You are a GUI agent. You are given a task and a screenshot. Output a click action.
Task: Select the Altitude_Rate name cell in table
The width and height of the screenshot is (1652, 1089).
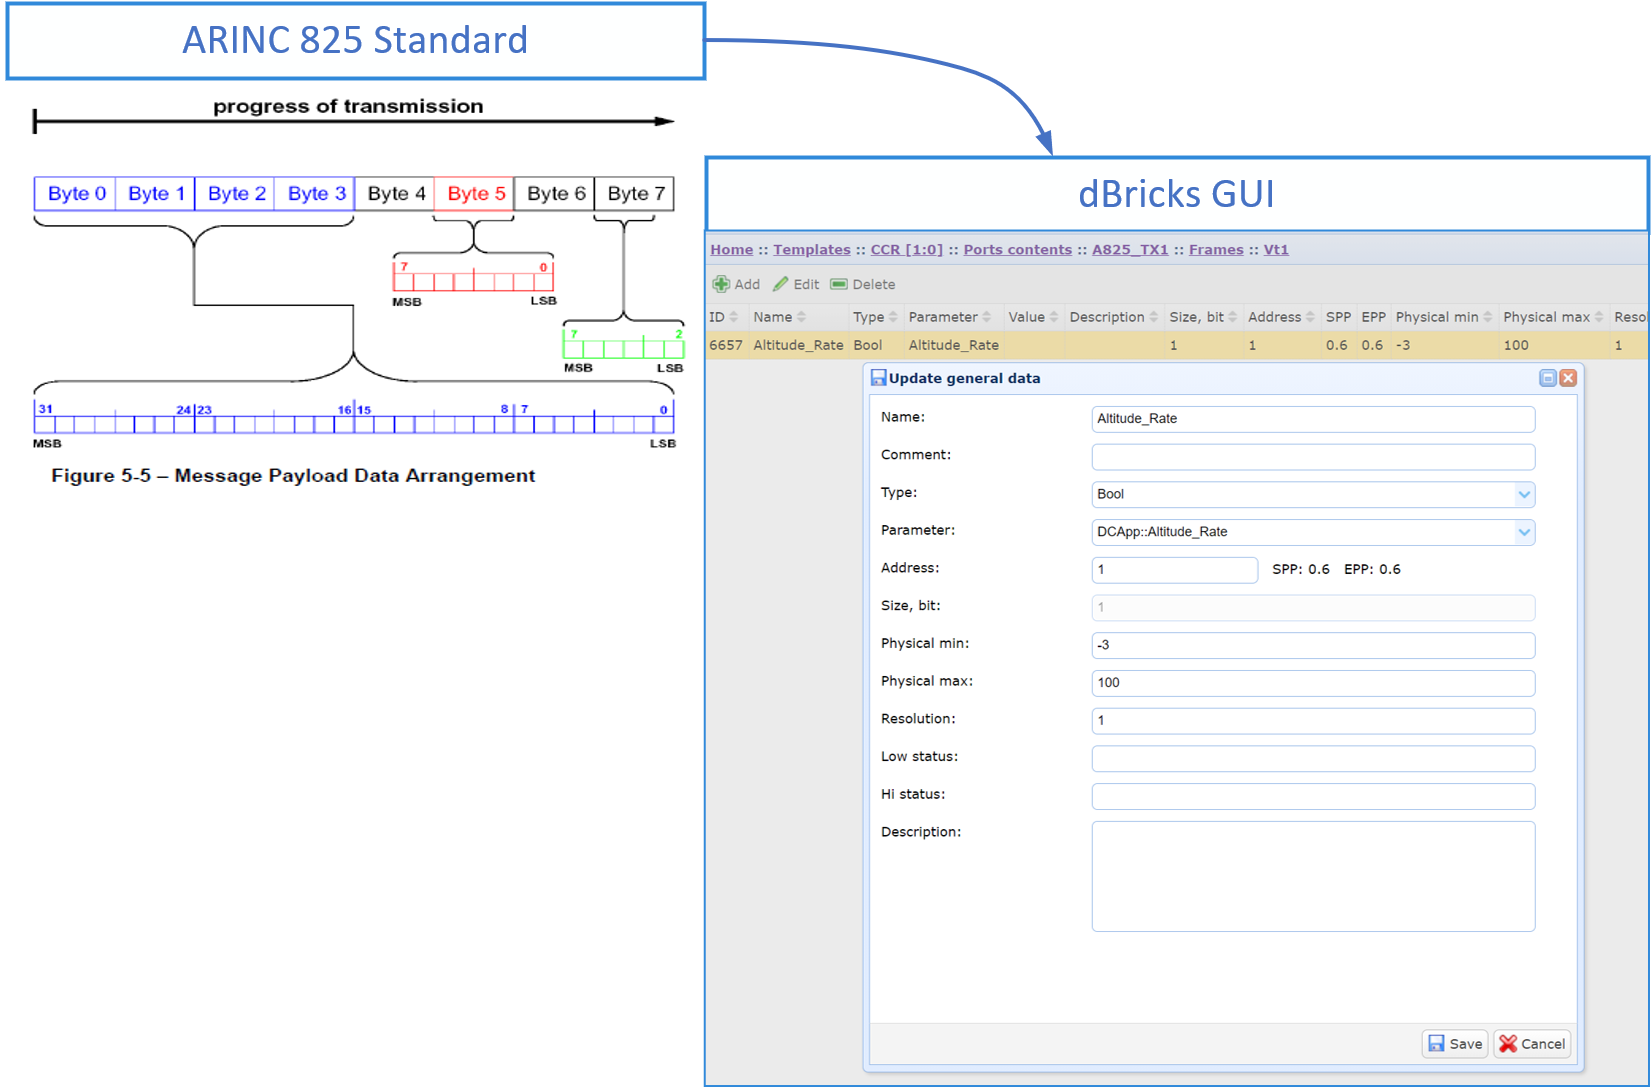(798, 345)
